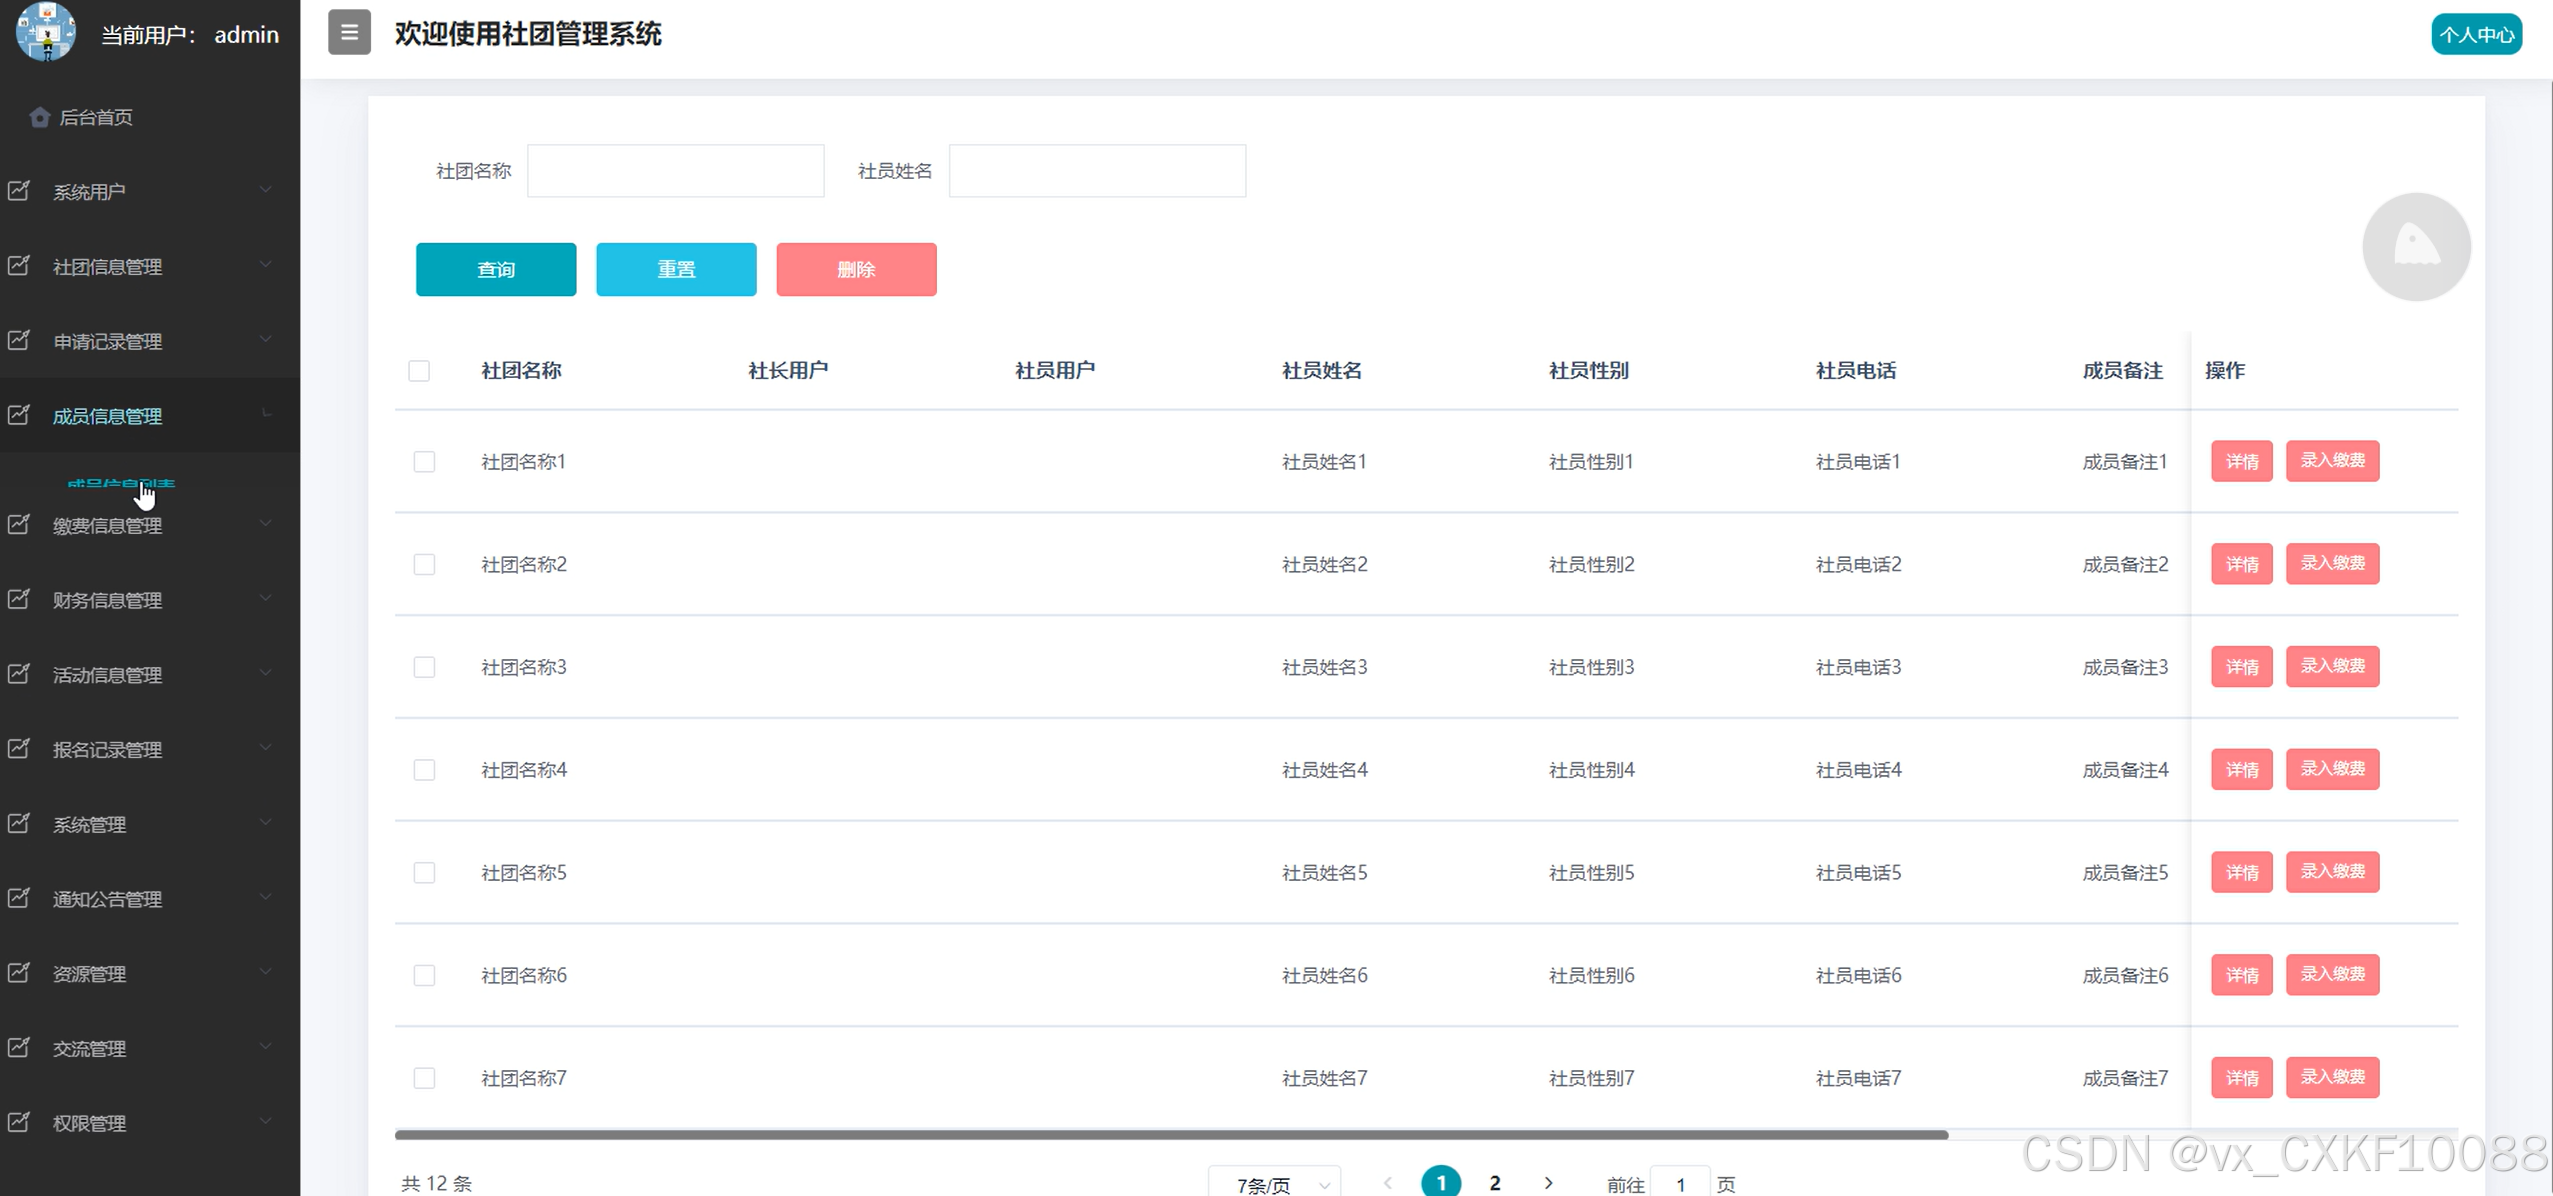
Task: Click the icon beside 财务信息管理
Action: 19,600
